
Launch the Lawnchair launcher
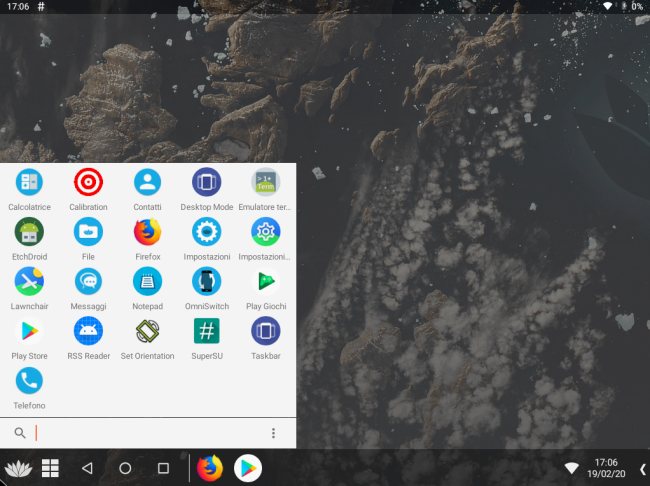point(29,282)
